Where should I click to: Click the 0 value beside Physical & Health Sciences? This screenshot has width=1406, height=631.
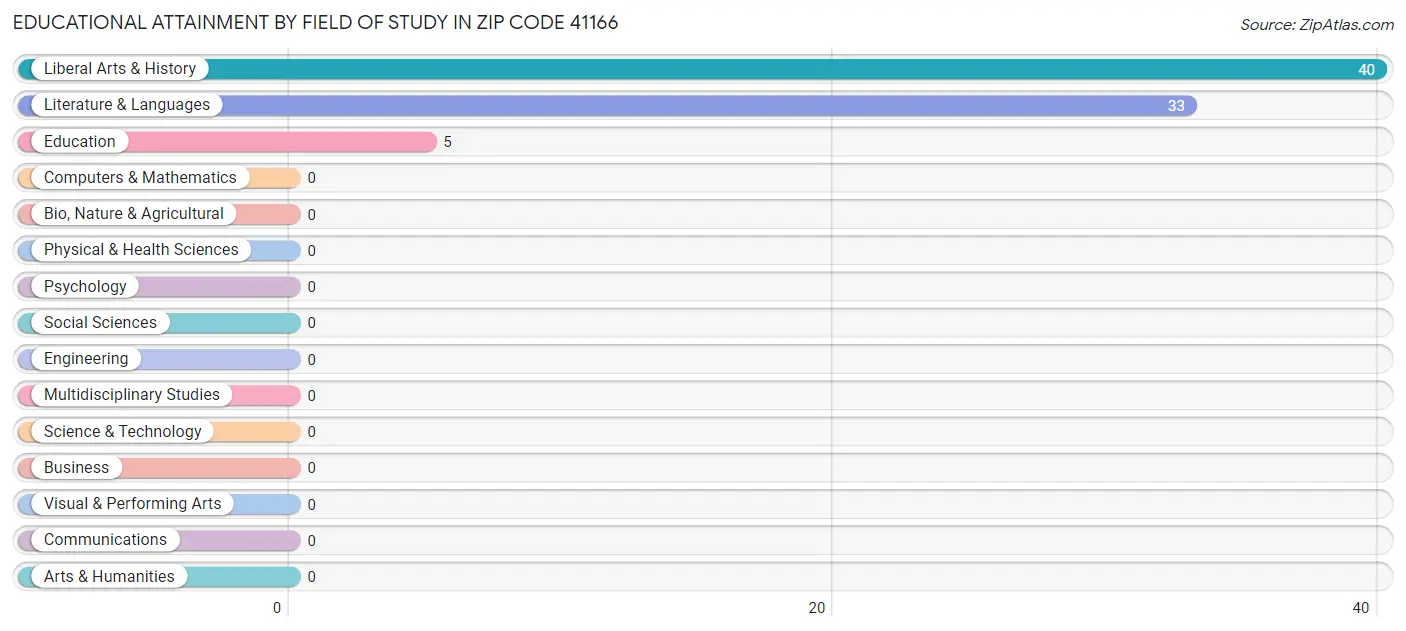point(312,251)
